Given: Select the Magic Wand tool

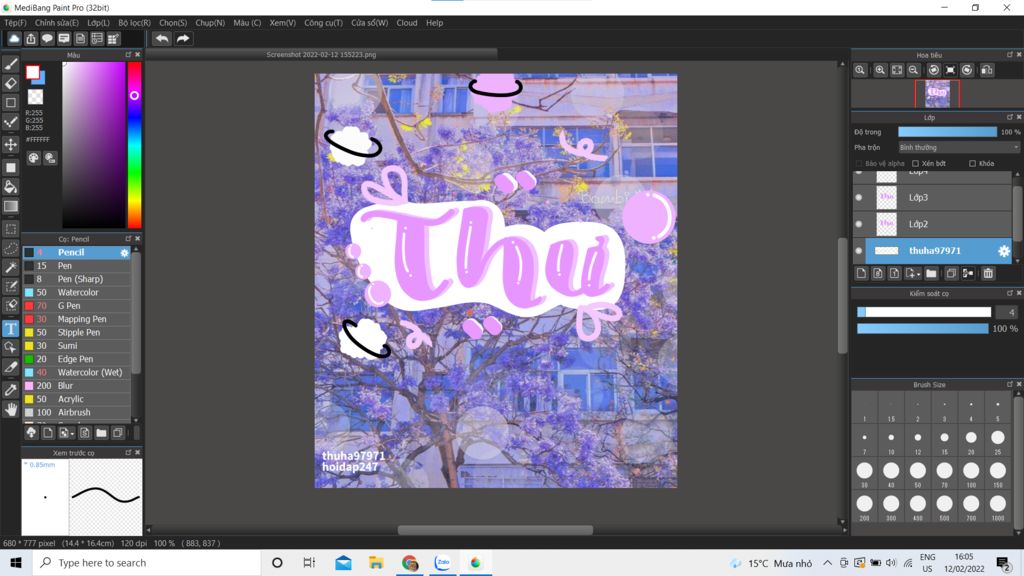Looking at the screenshot, I should [x=10, y=268].
